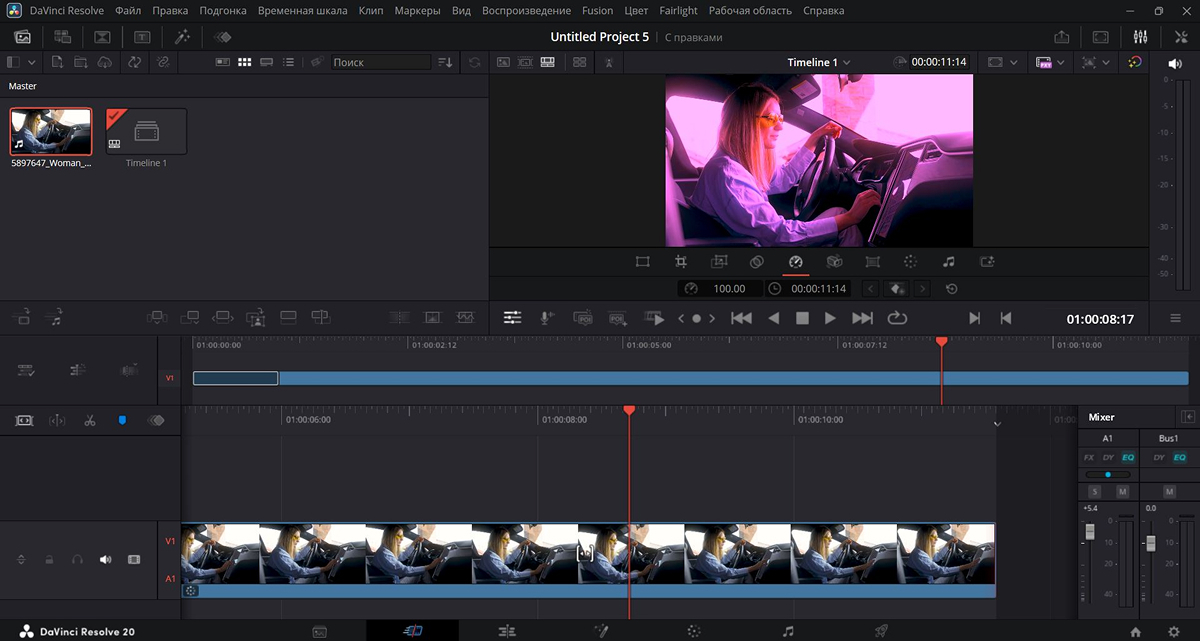1200x641 pixels.
Task: Open the timeline options hamburger menu
Action: coord(1176,318)
